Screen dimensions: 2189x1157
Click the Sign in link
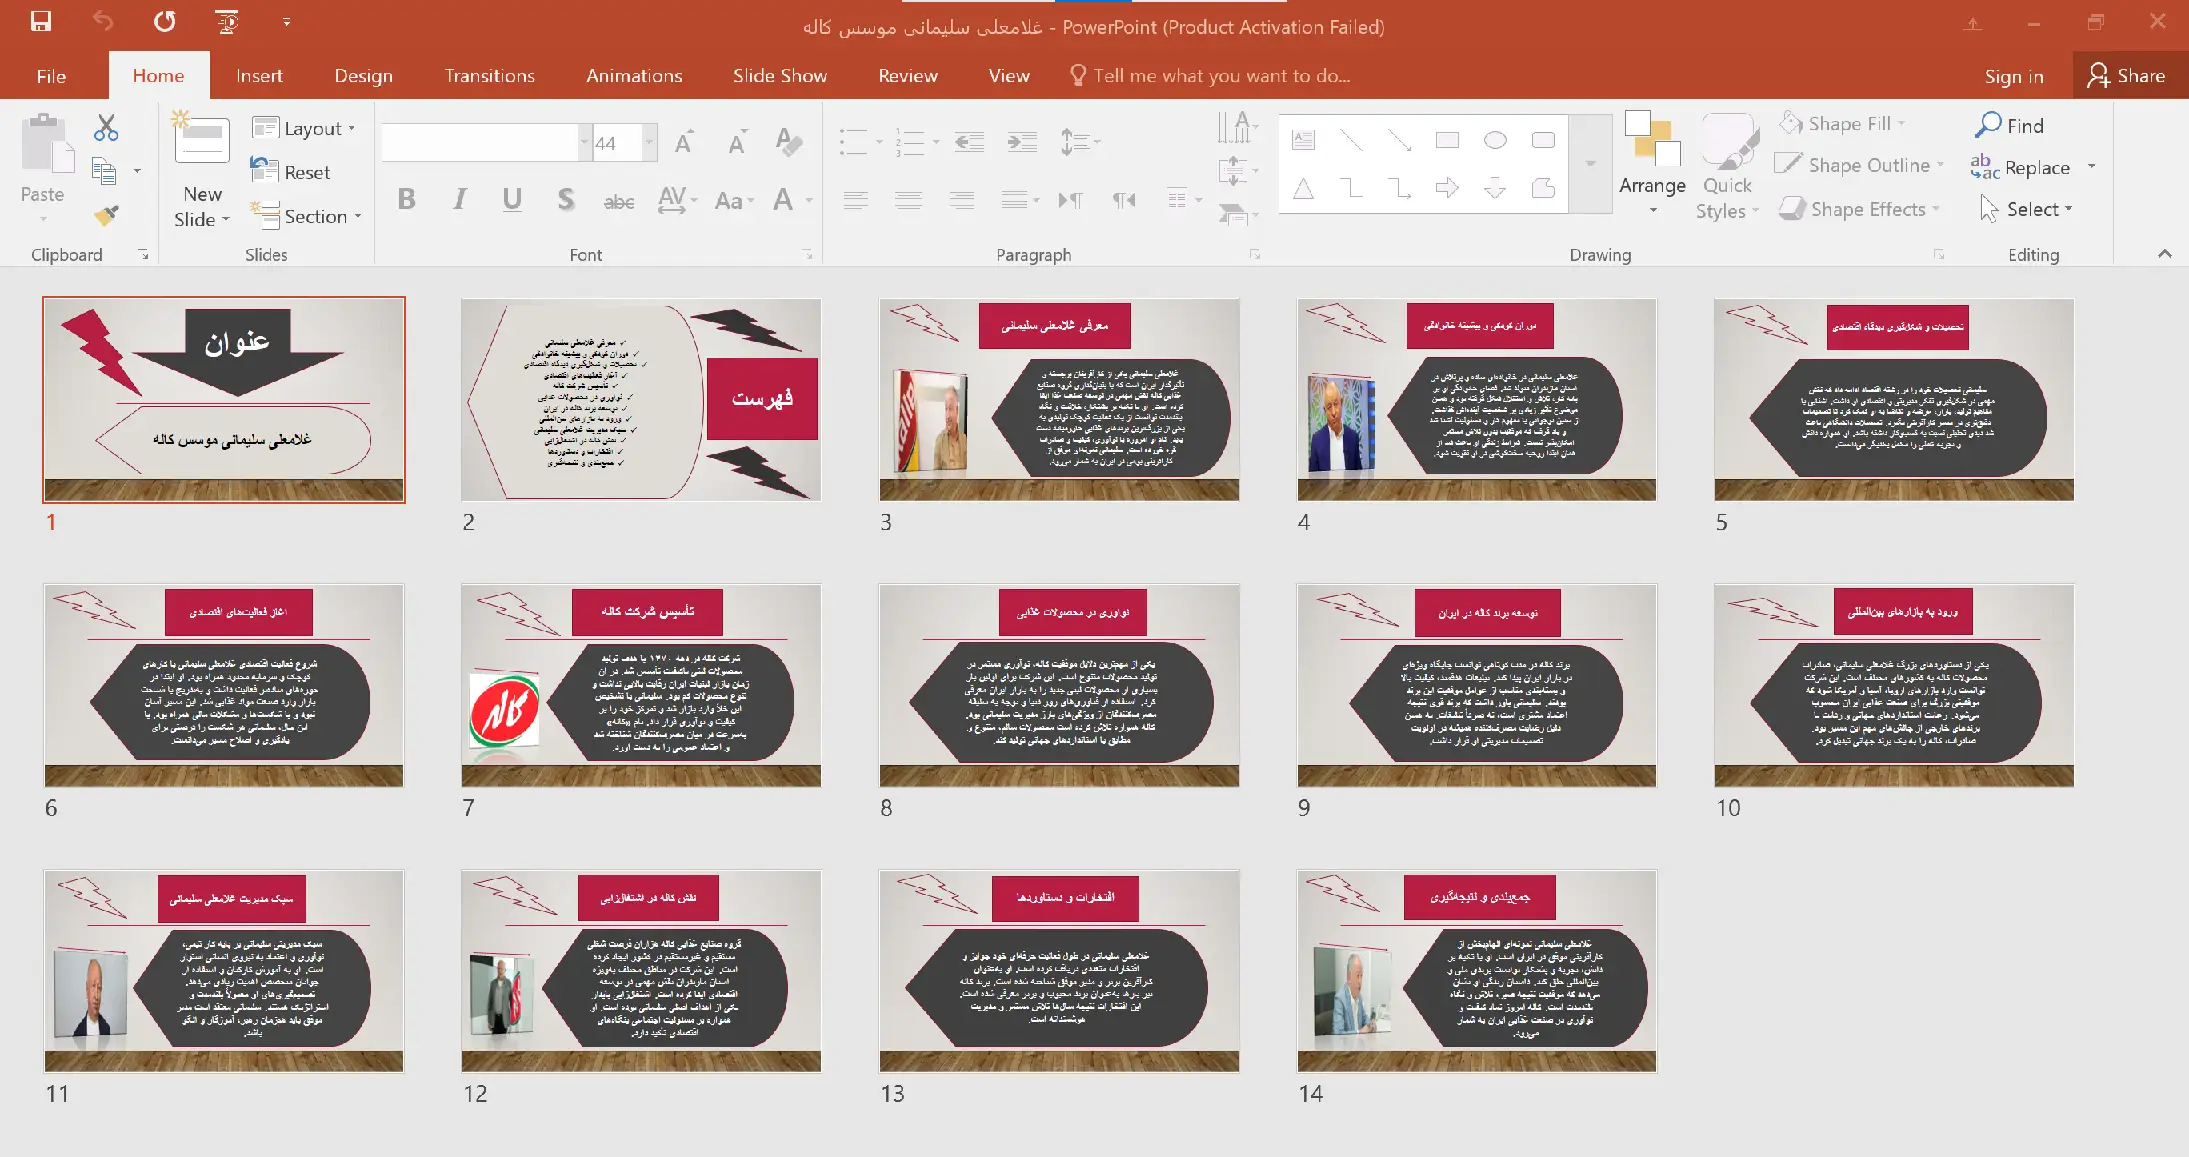click(2013, 76)
